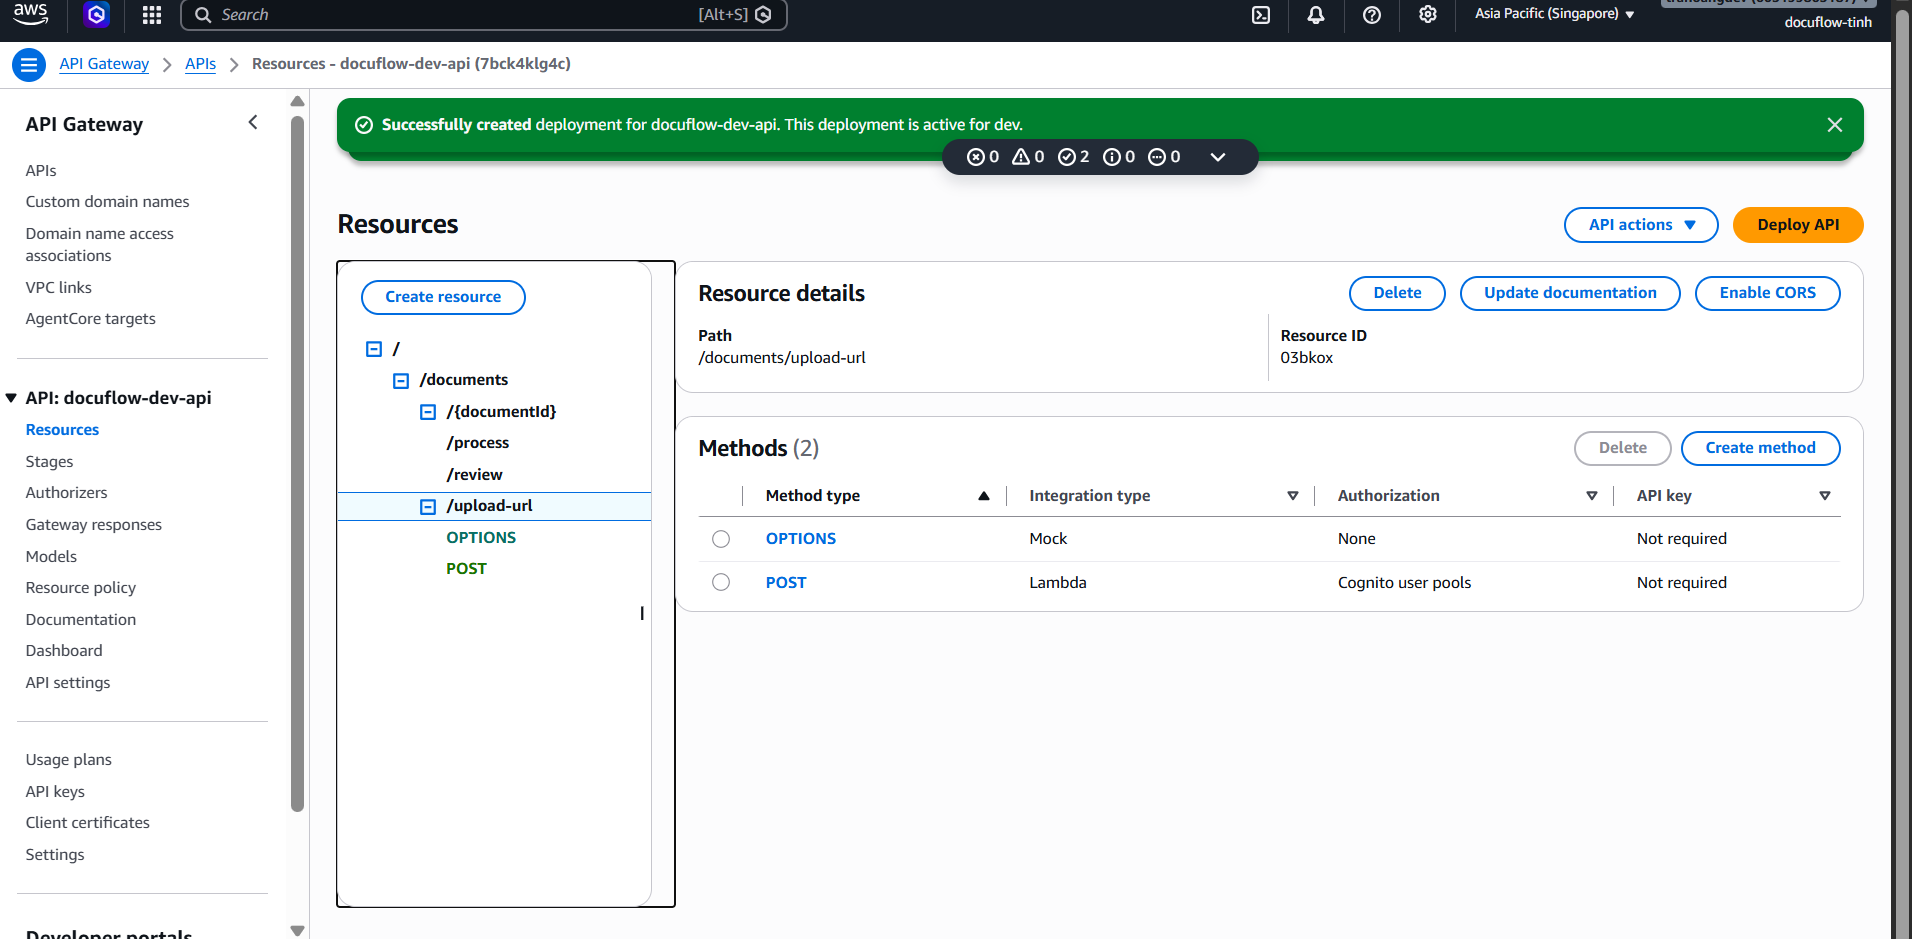
Task: Dismiss the successful deployment banner
Action: pyautogui.click(x=1835, y=125)
